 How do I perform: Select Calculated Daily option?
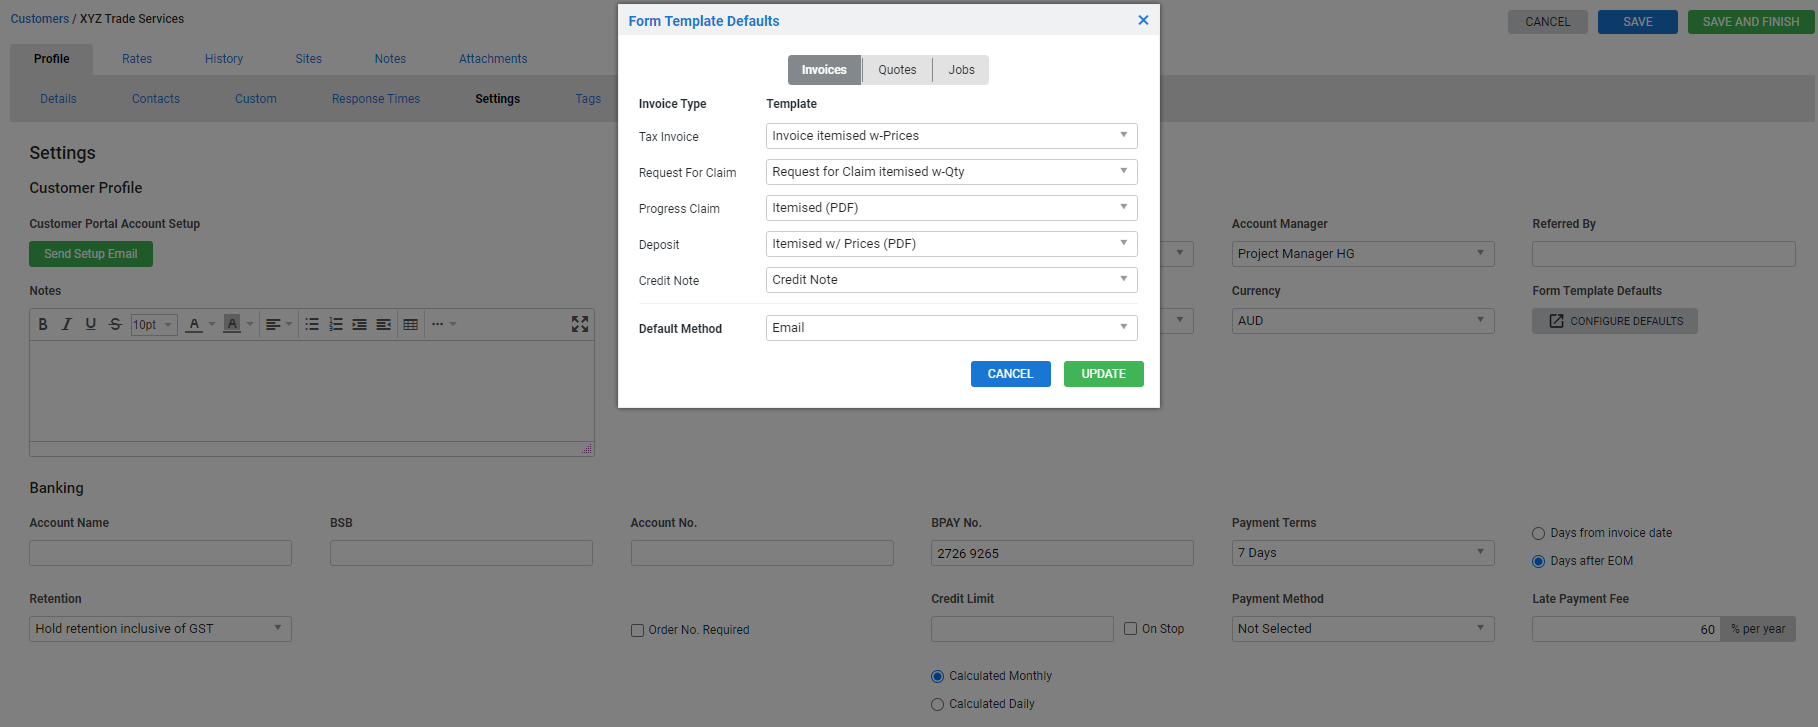[938, 705]
